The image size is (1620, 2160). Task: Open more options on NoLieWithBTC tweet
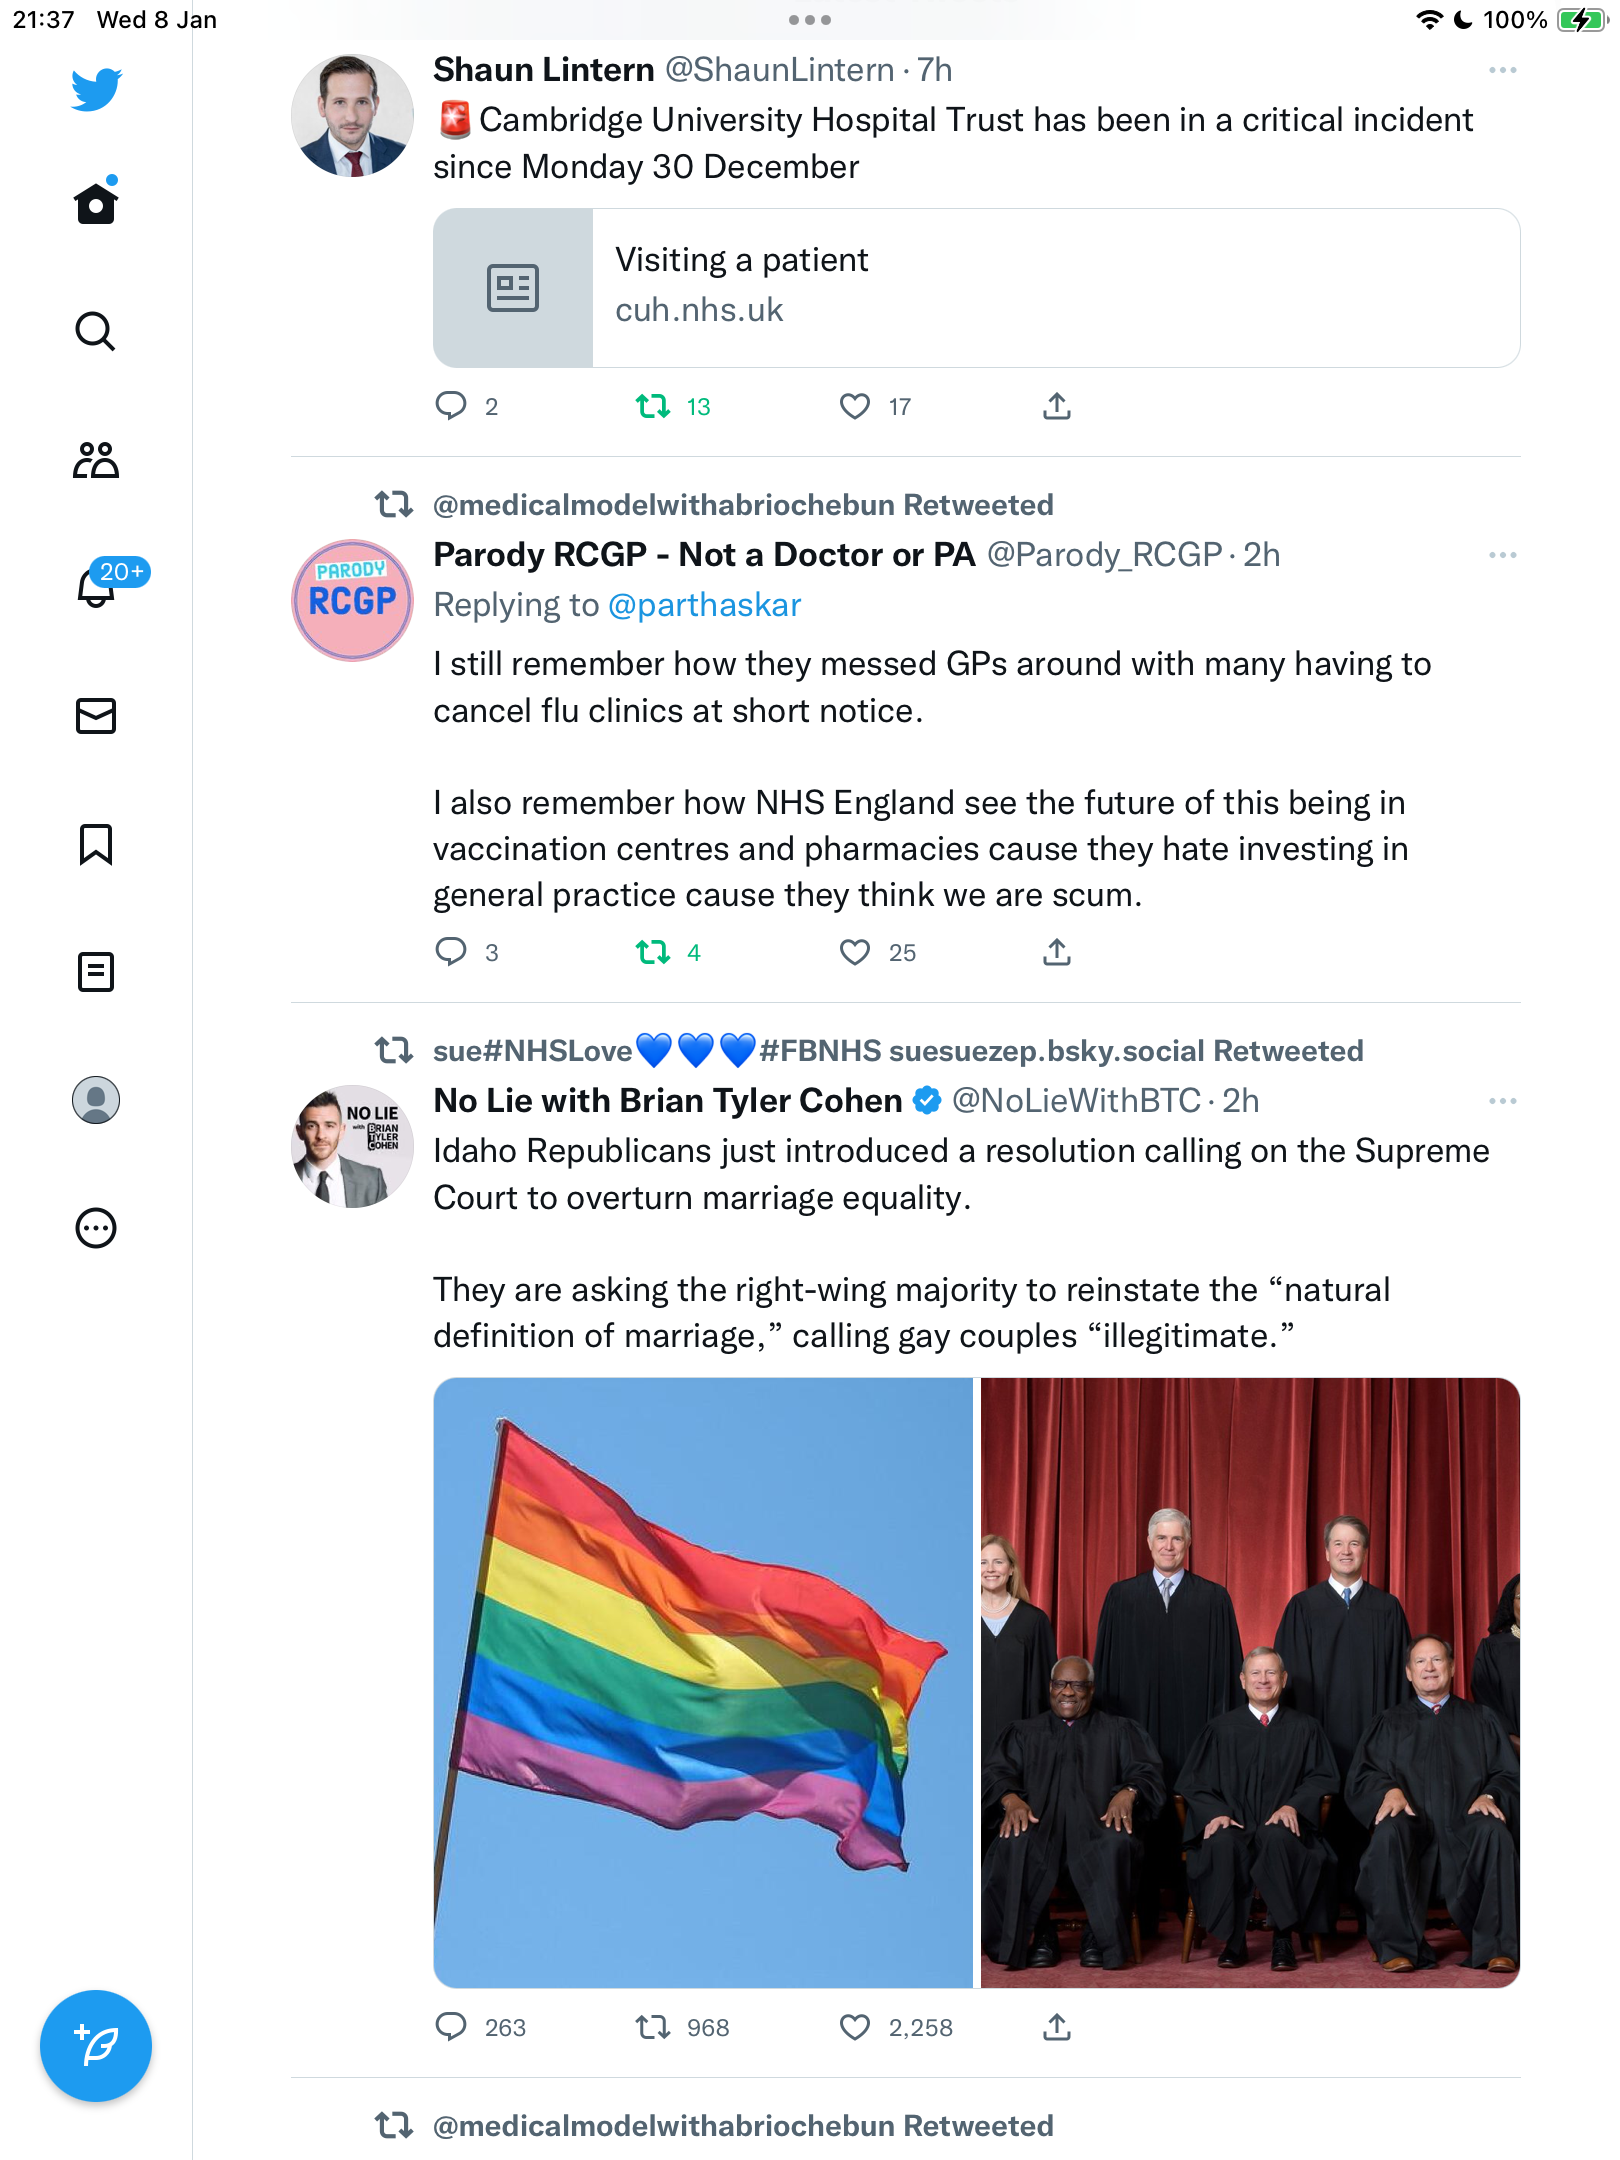click(x=1502, y=1101)
